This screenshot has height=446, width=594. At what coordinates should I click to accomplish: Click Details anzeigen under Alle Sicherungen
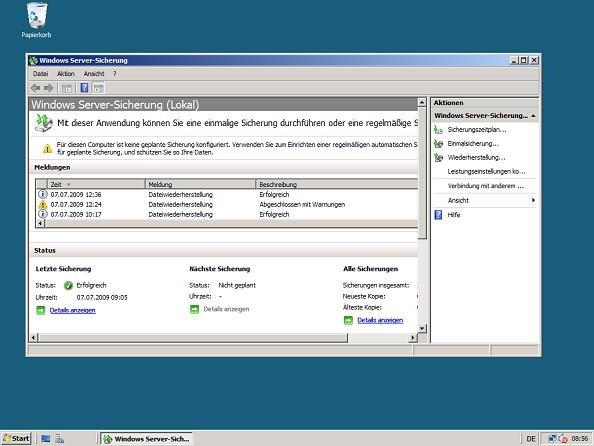click(380, 321)
